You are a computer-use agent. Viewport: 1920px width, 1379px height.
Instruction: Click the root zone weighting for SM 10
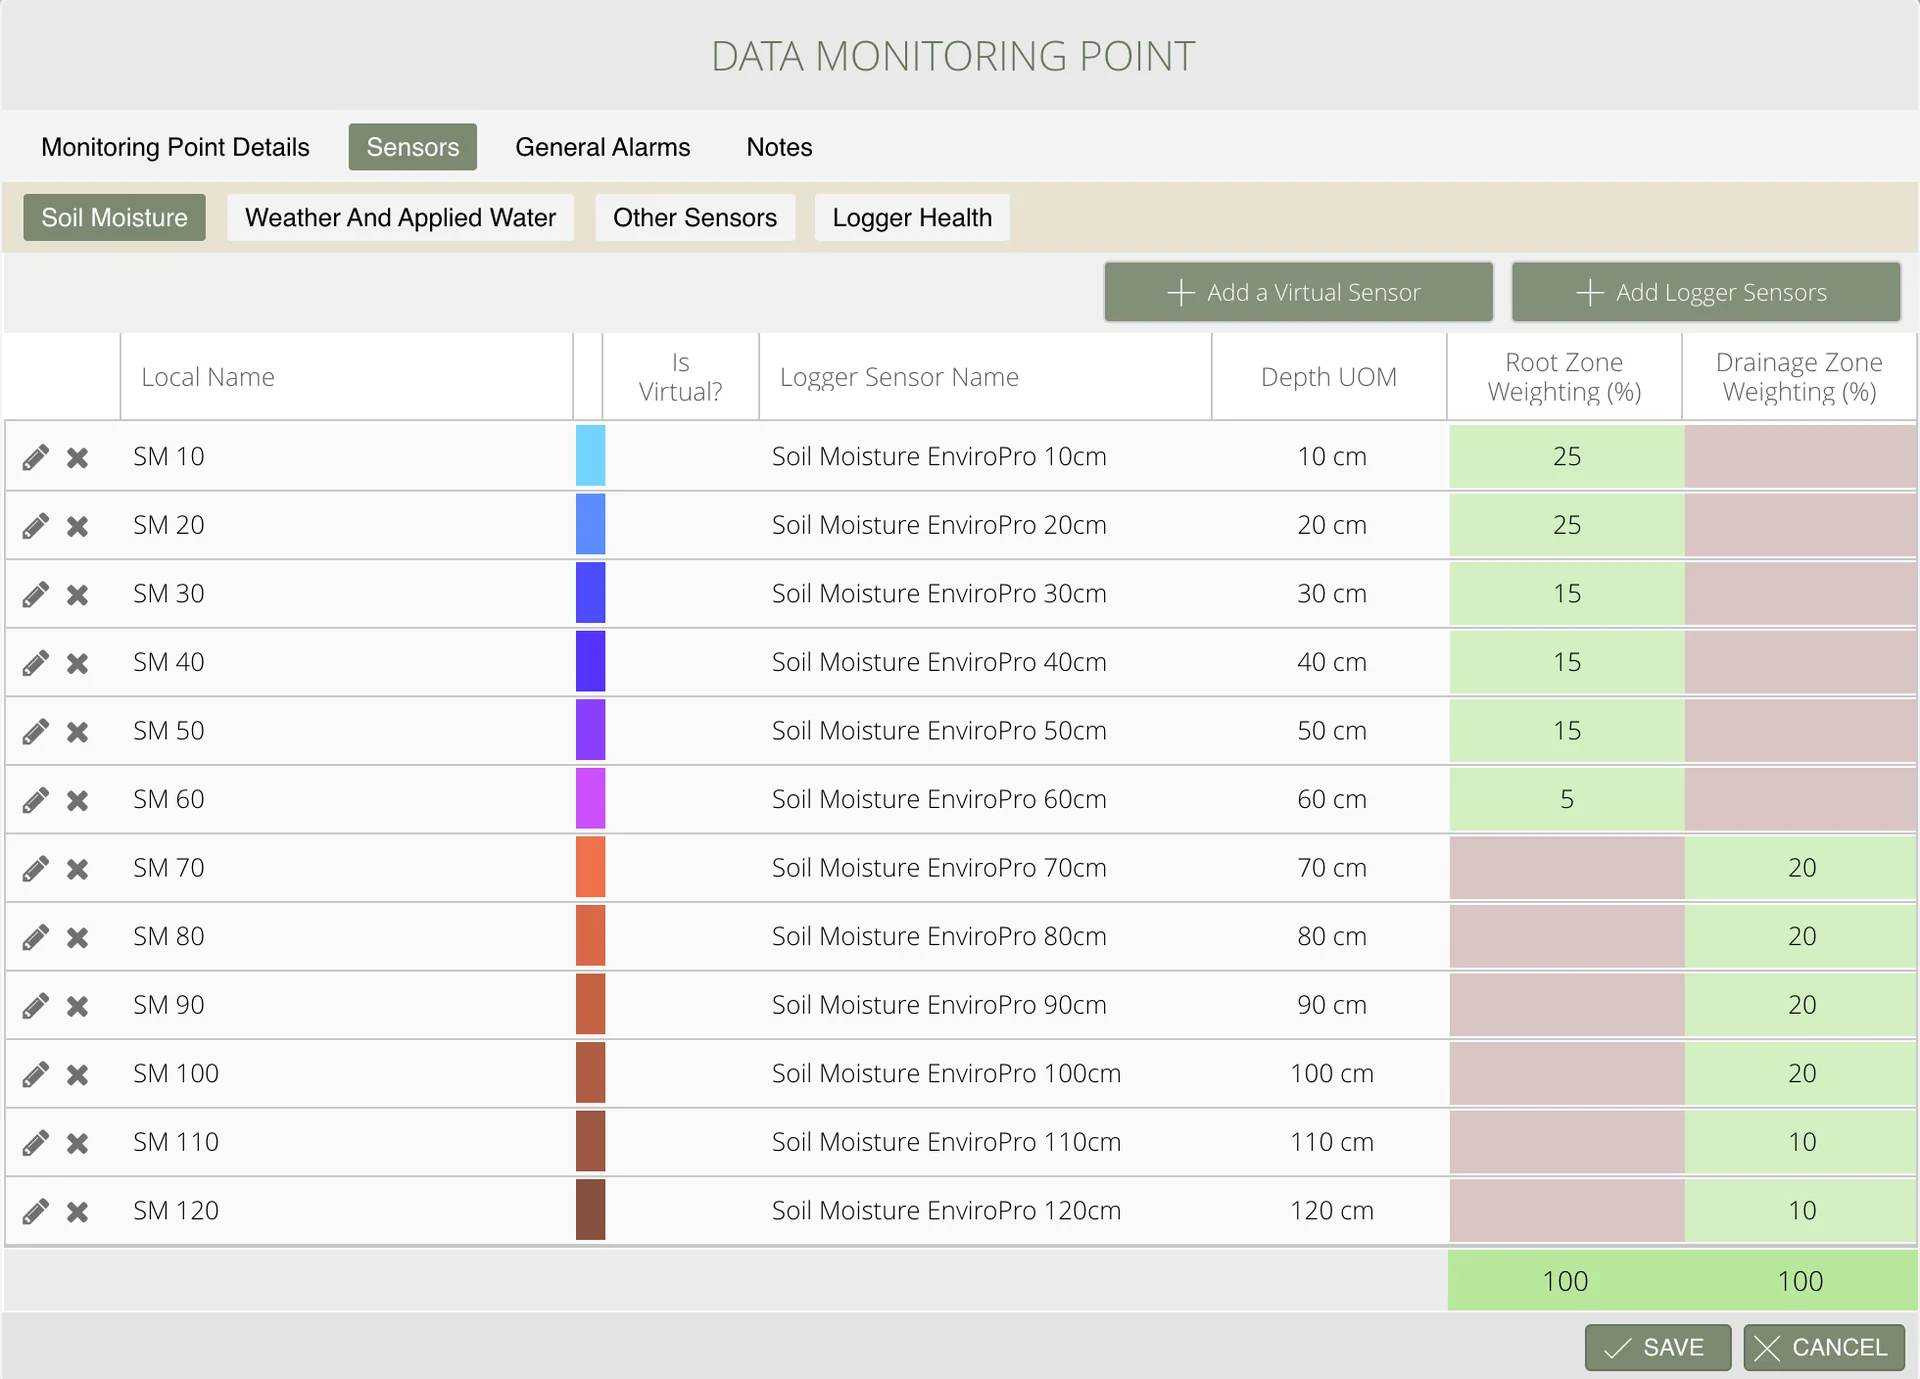point(1566,456)
